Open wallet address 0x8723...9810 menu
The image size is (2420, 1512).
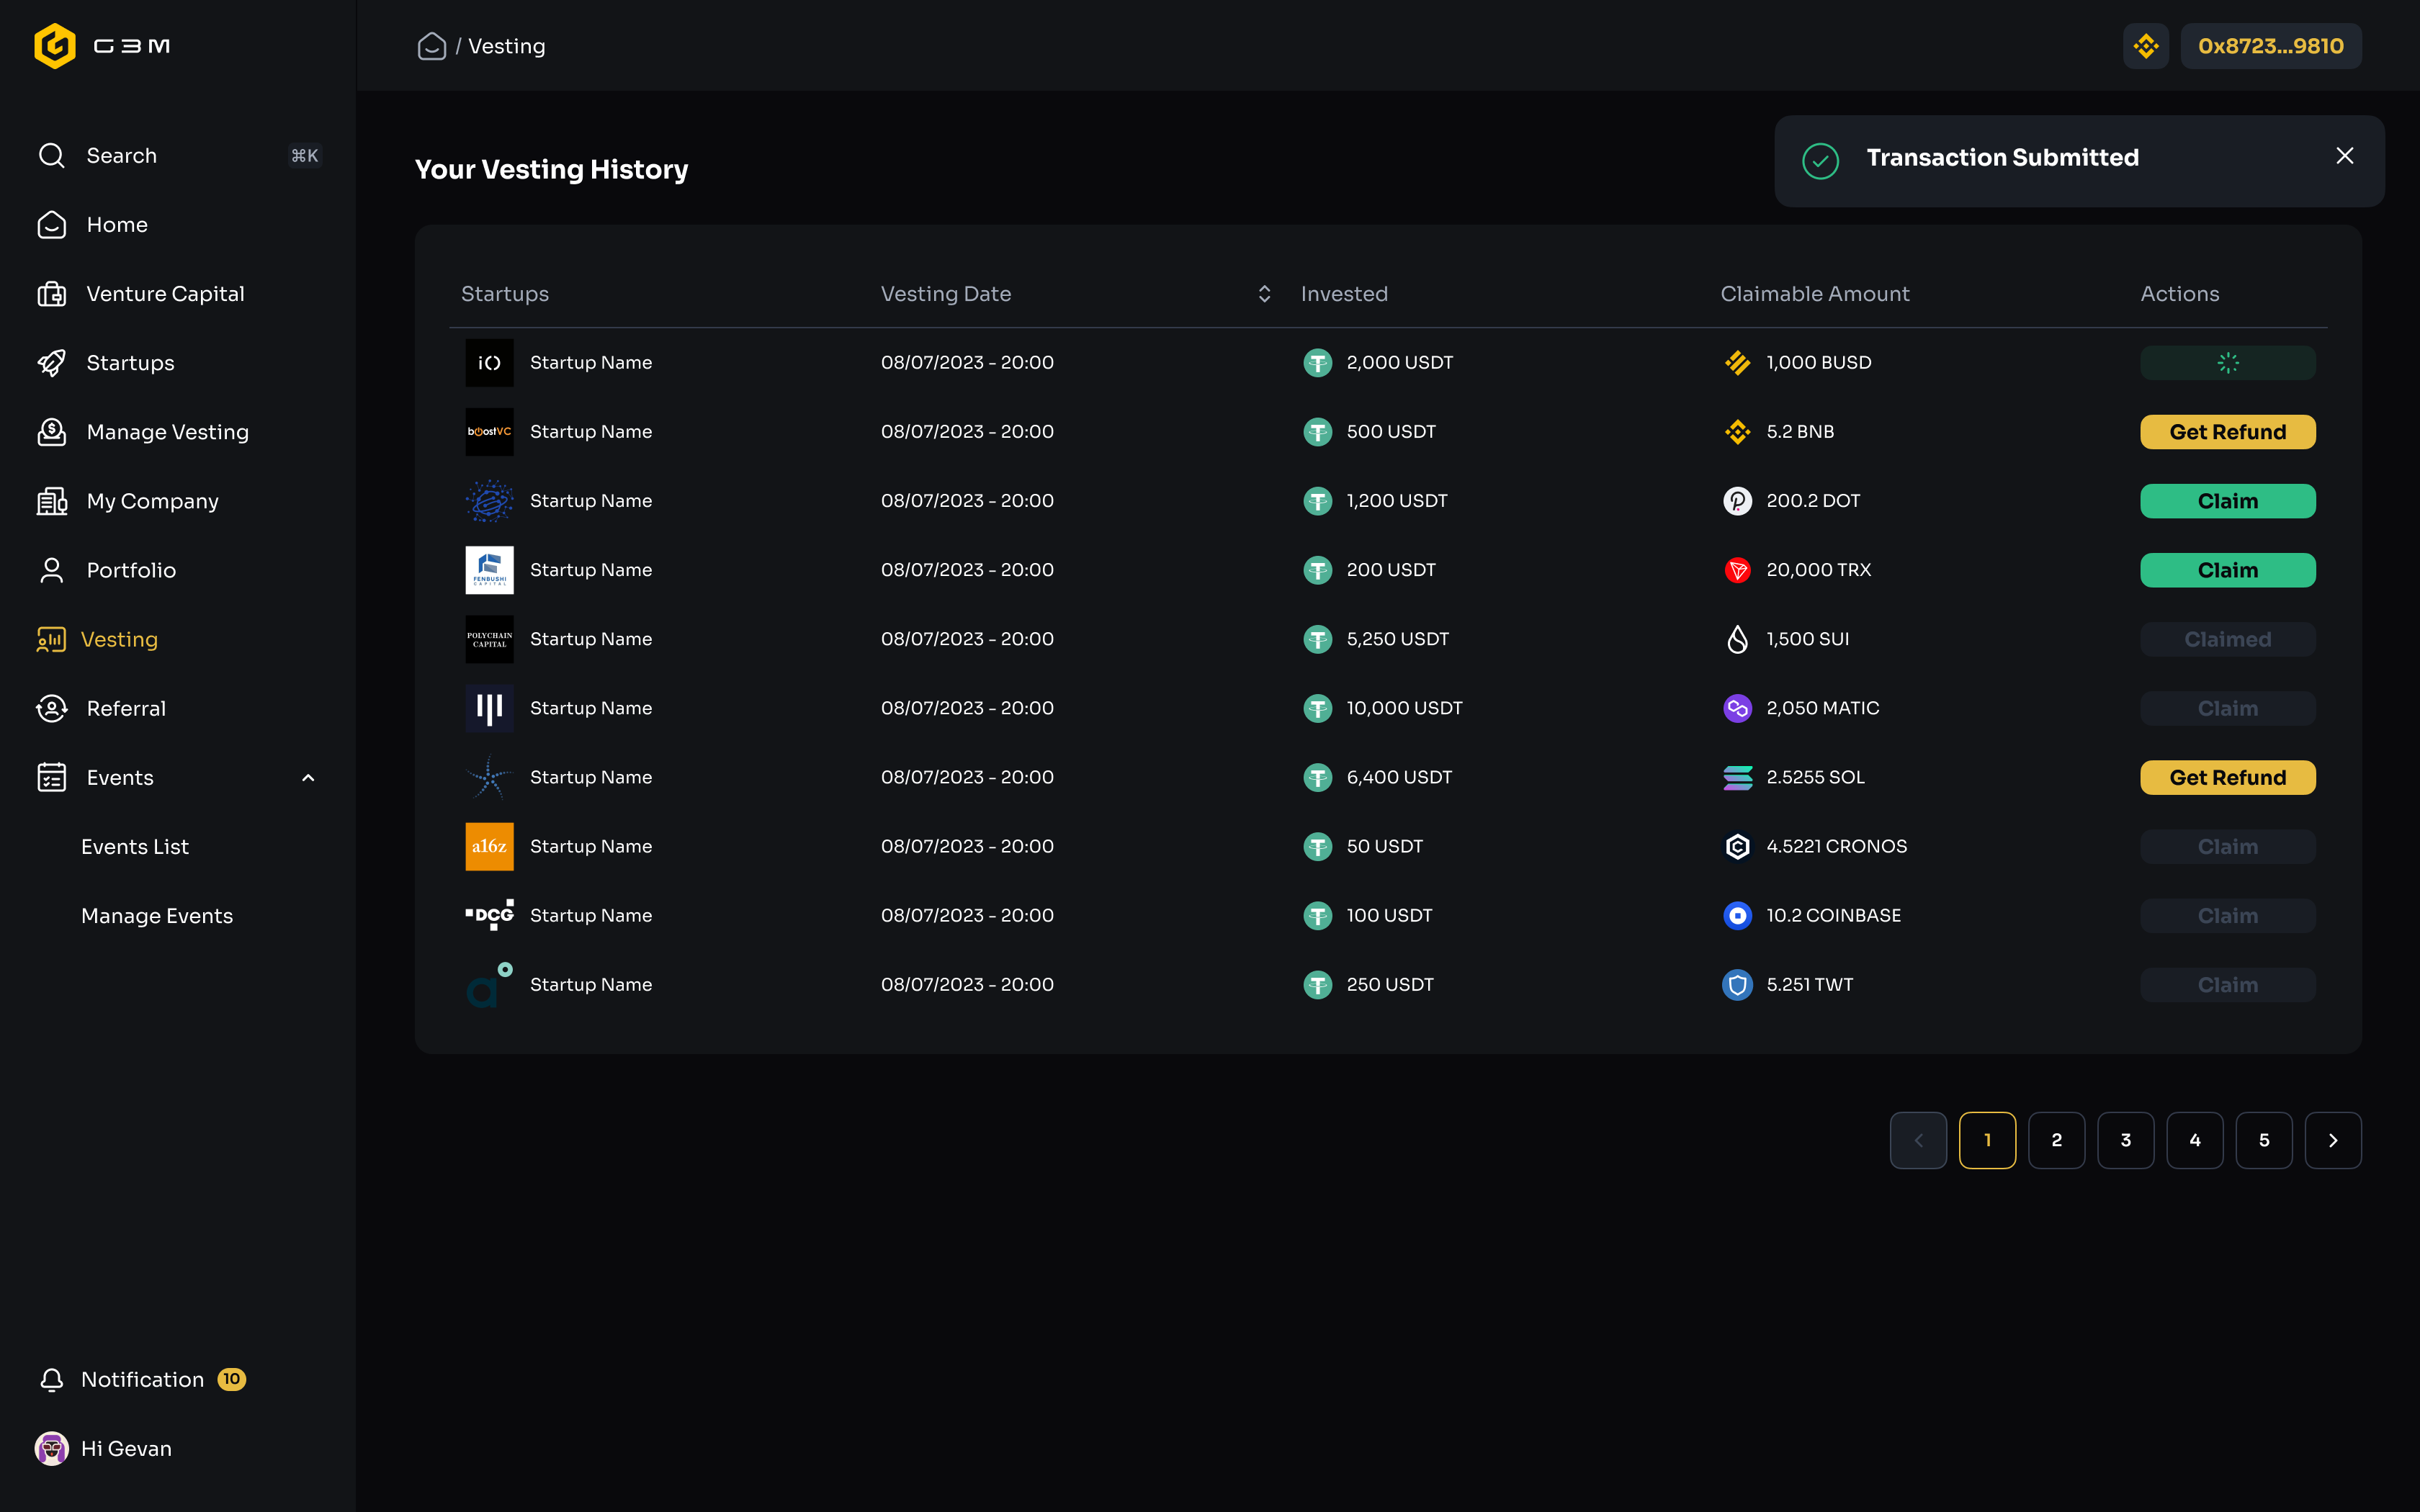pos(2270,46)
